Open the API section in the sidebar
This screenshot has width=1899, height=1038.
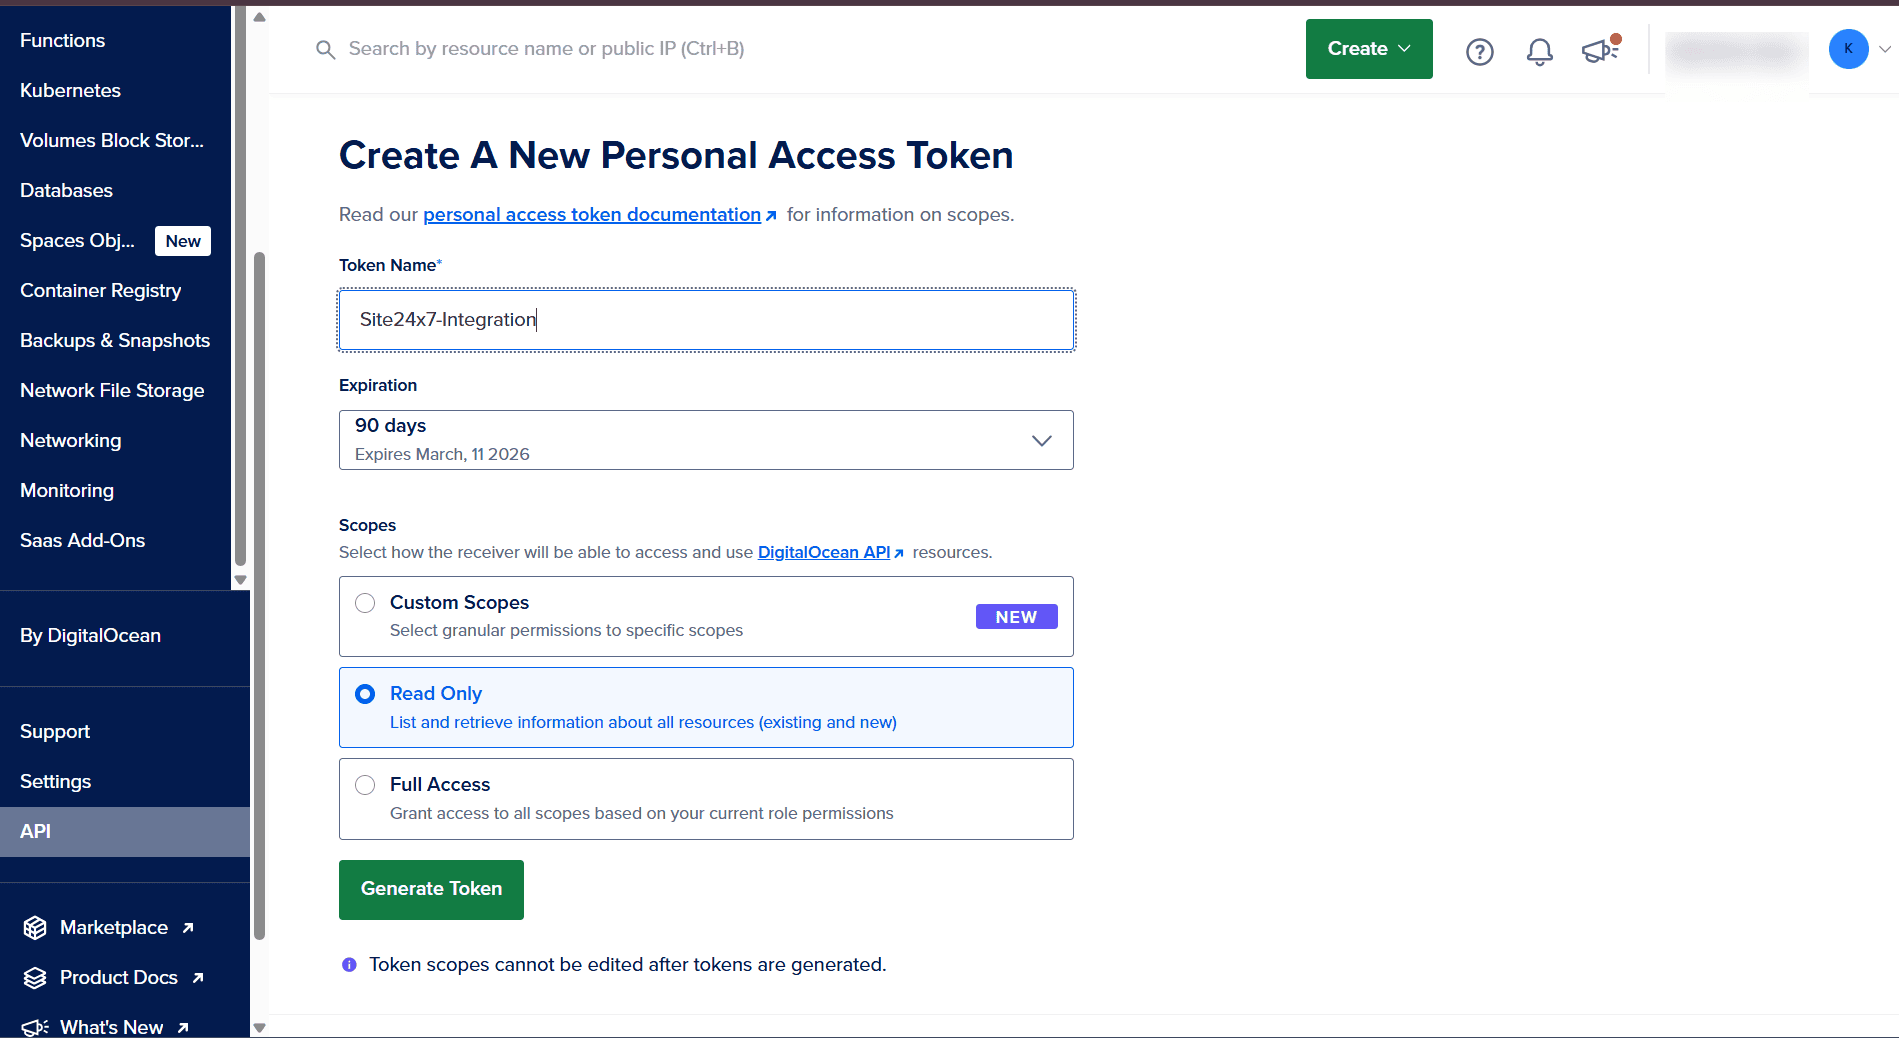[35, 831]
